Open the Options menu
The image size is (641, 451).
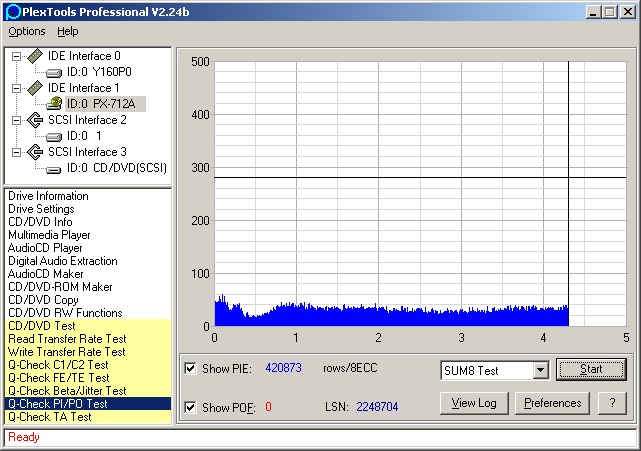(27, 31)
